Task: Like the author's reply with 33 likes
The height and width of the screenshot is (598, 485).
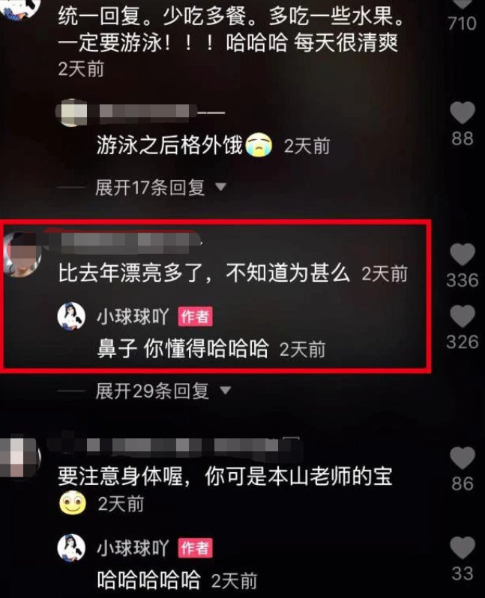Action: (463, 548)
